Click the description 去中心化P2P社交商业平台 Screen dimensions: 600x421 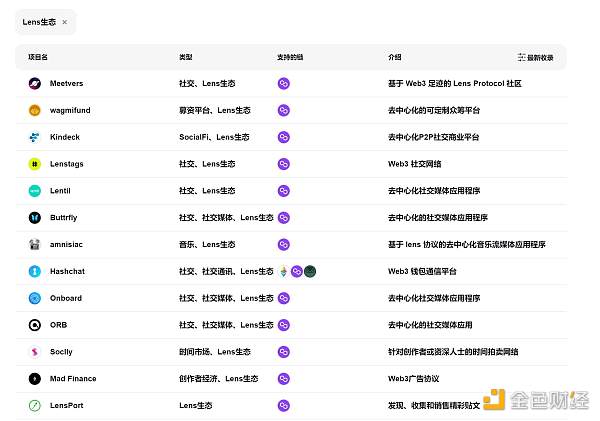(434, 137)
